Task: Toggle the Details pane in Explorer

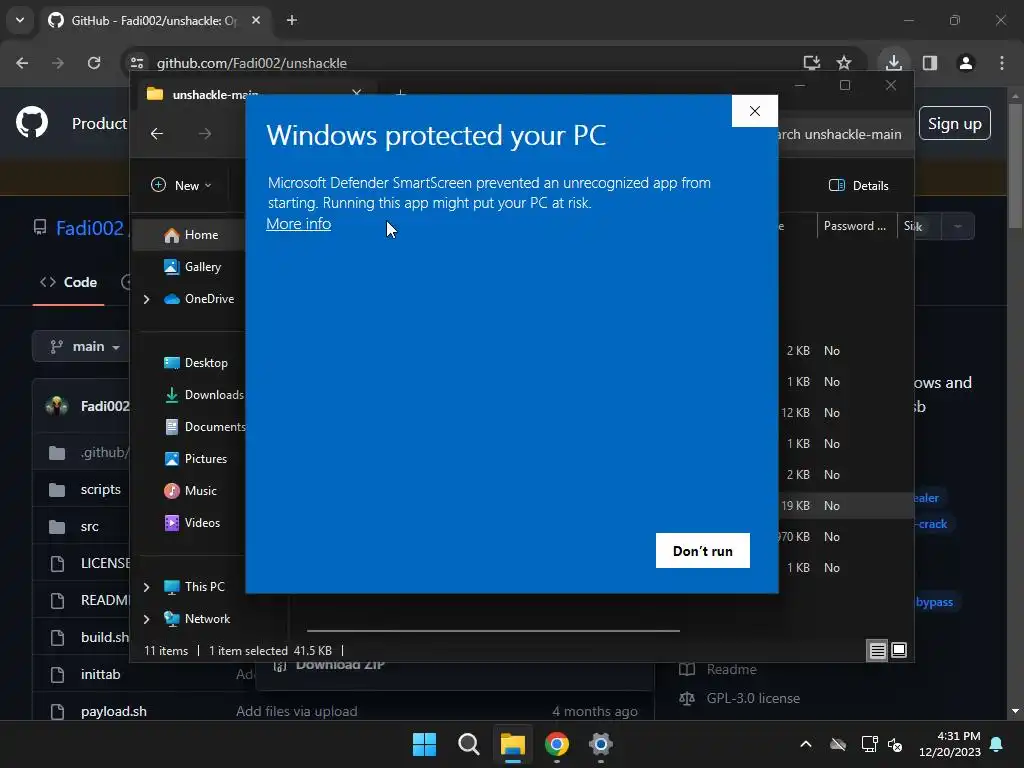Action: [x=858, y=185]
